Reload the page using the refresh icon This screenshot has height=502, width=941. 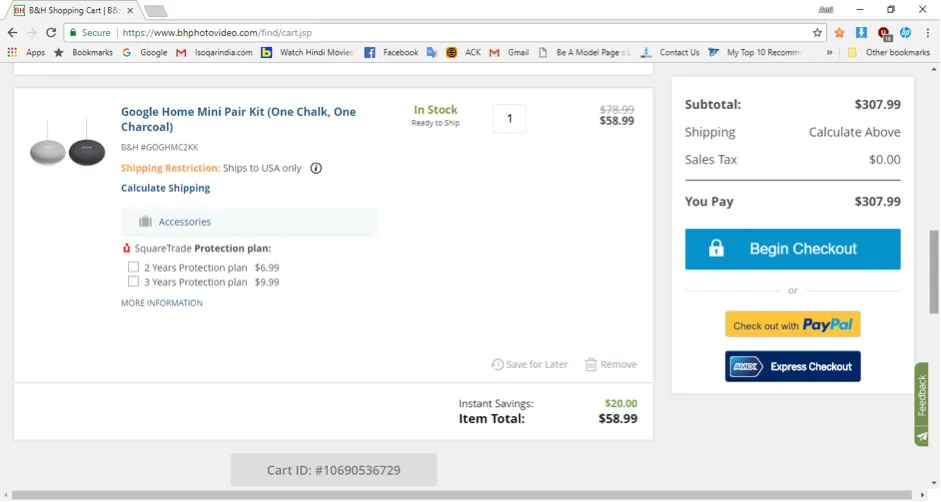tap(51, 33)
